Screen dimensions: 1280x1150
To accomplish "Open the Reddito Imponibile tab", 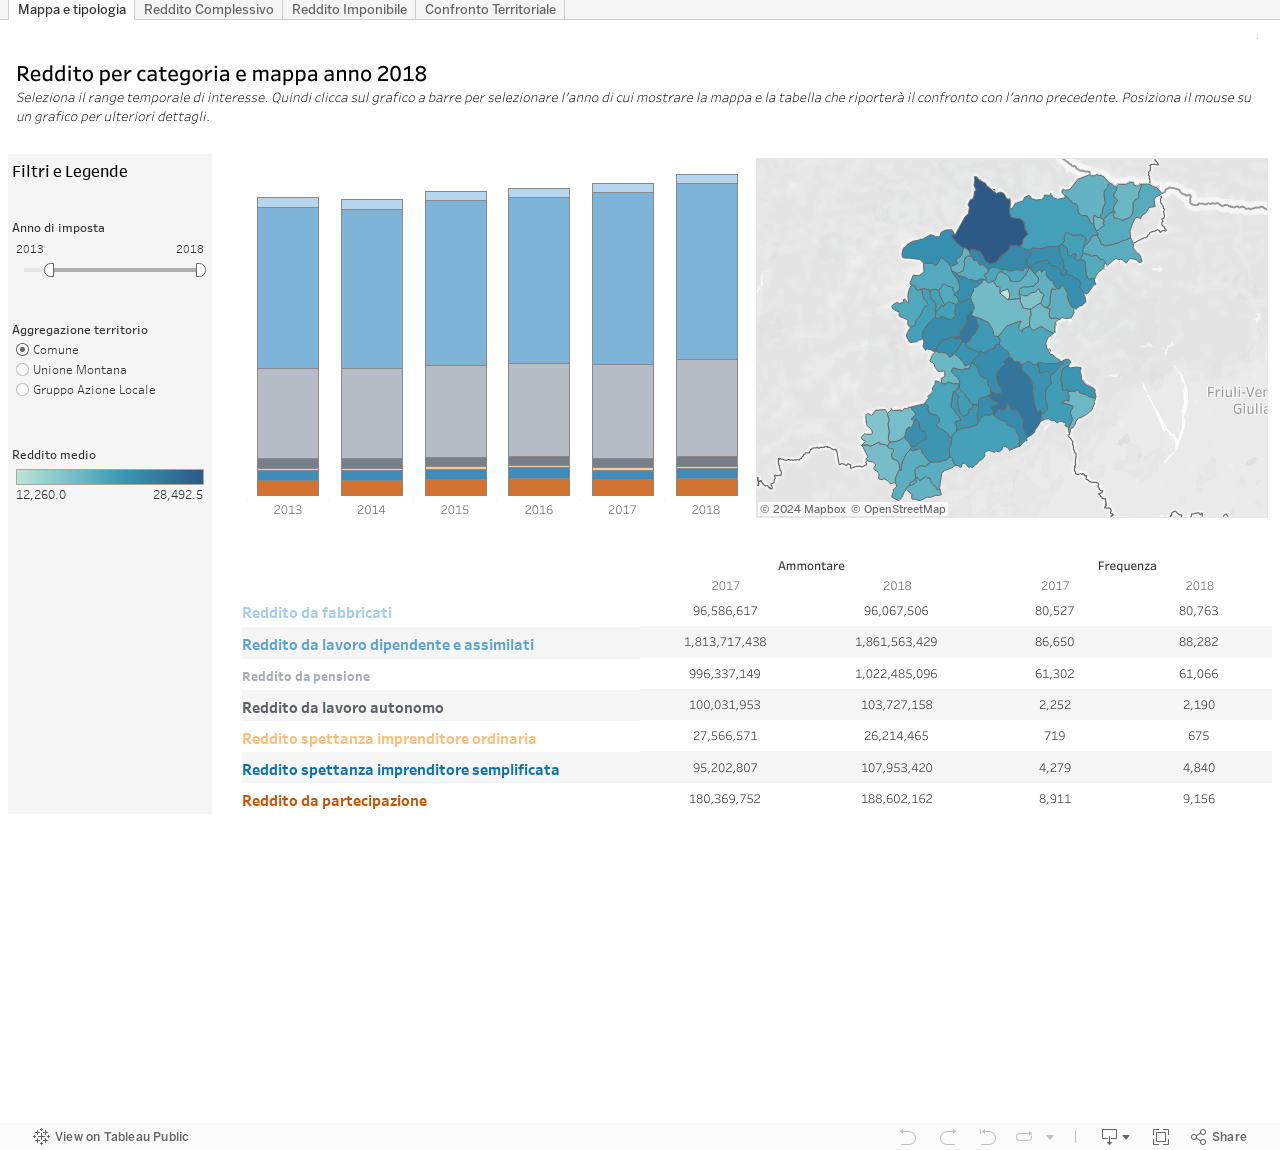I will (x=349, y=9).
